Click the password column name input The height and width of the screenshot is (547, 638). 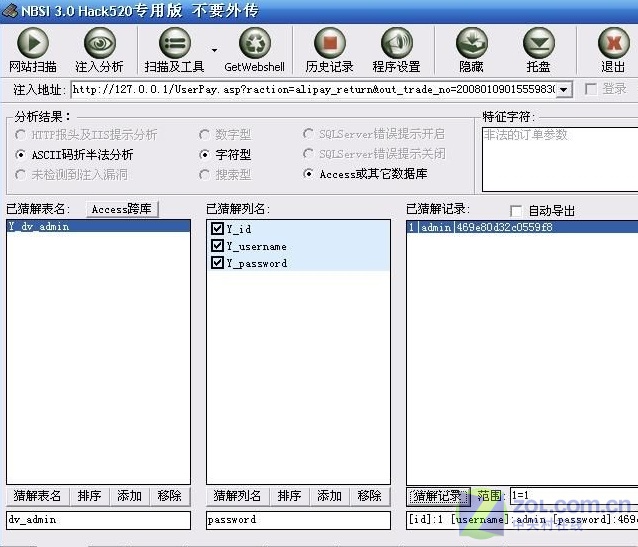(x=299, y=520)
